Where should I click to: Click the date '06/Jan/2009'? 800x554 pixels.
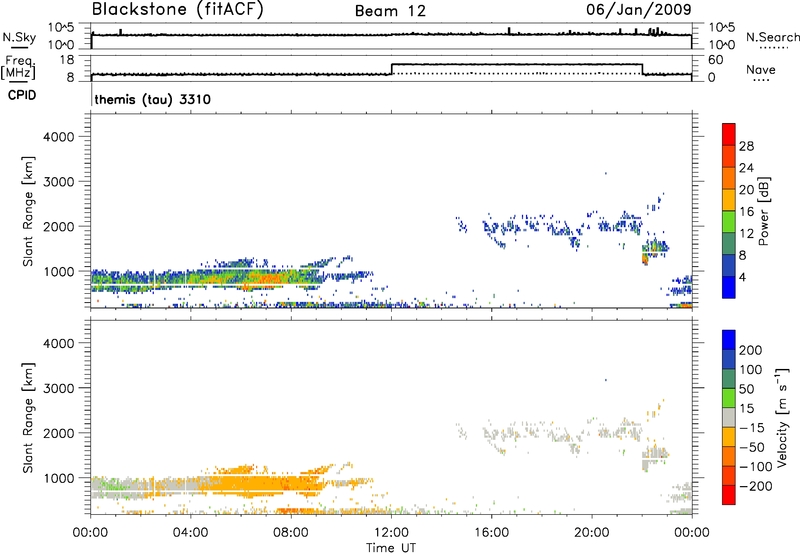coord(639,9)
